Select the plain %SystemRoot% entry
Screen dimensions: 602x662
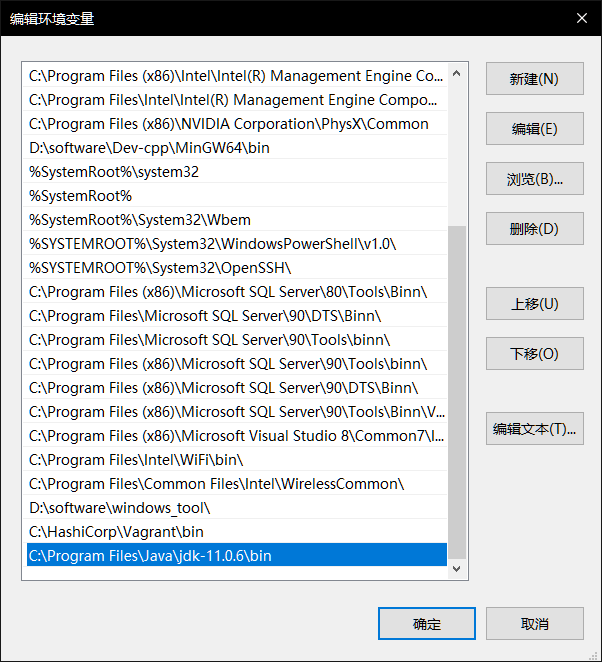coord(237,196)
